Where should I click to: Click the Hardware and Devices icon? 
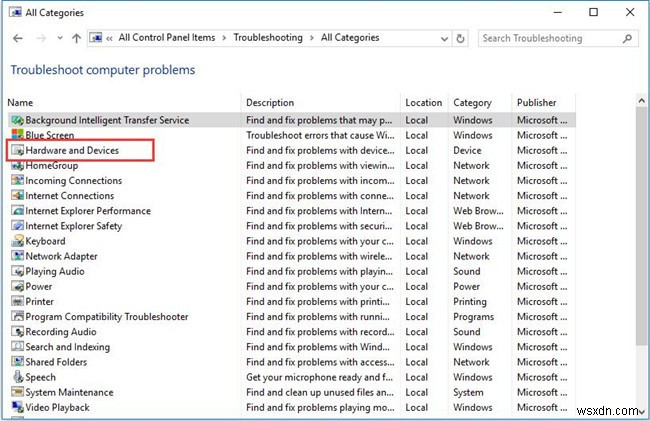click(x=17, y=150)
